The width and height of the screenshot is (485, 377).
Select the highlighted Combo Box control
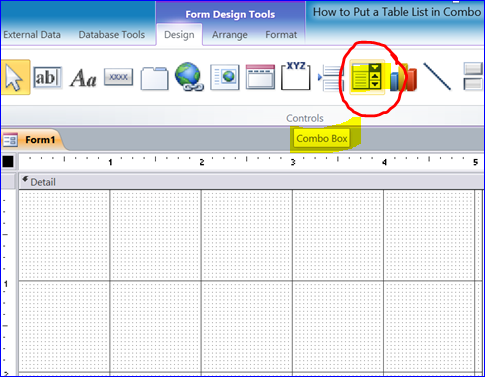pyautogui.click(x=367, y=77)
